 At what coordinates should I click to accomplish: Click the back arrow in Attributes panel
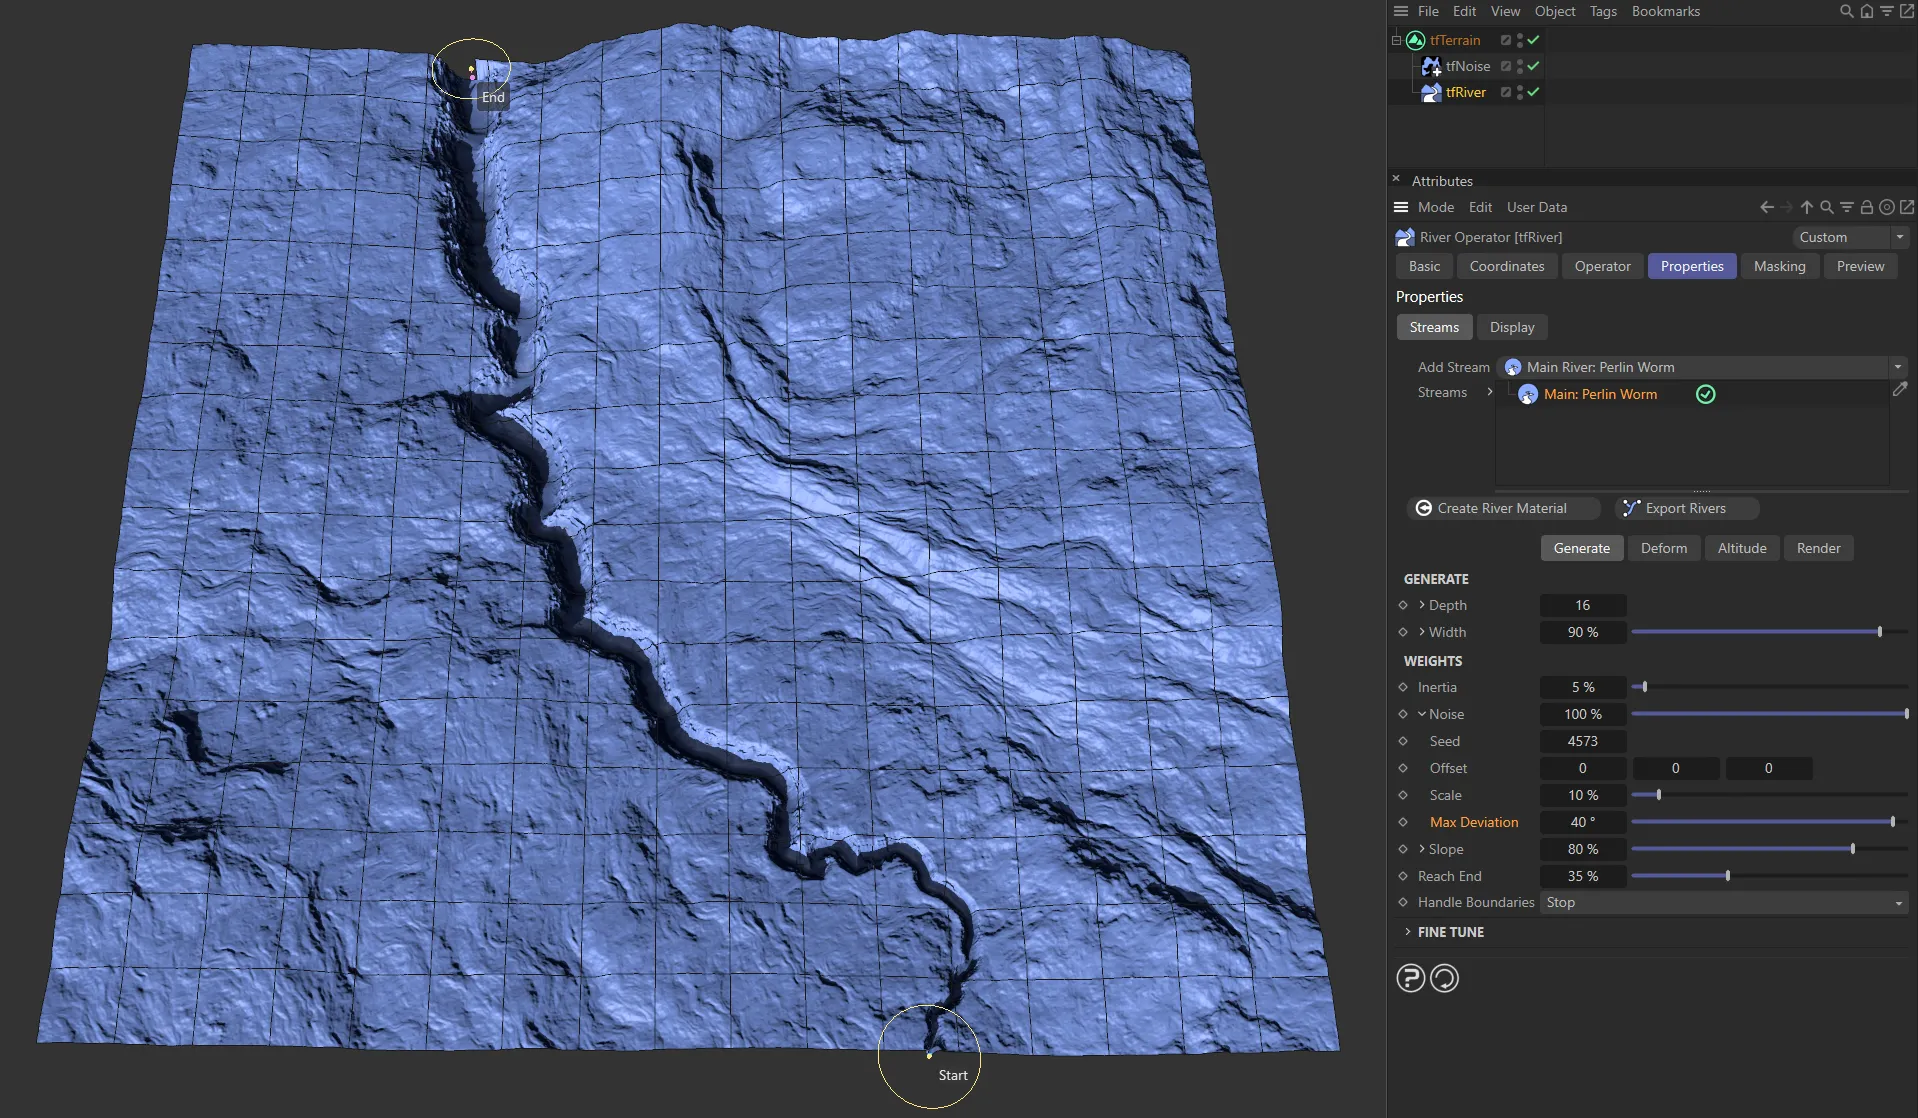pos(1767,207)
